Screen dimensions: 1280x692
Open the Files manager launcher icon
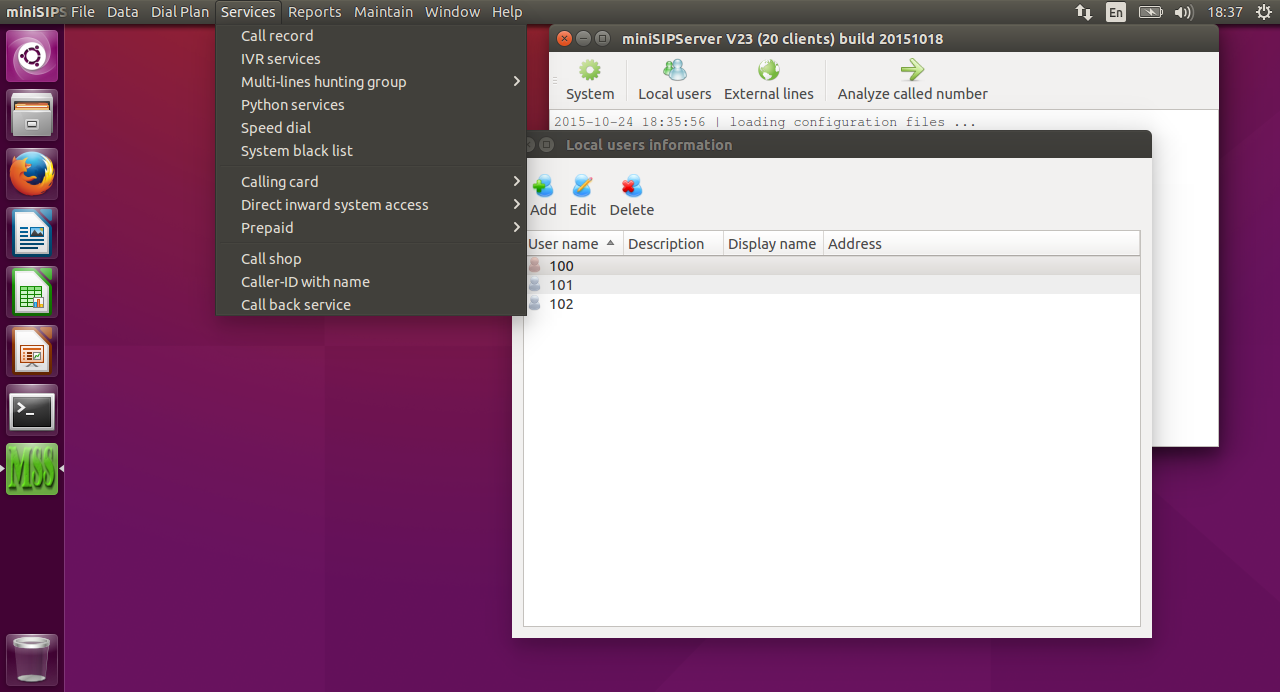coord(32,115)
